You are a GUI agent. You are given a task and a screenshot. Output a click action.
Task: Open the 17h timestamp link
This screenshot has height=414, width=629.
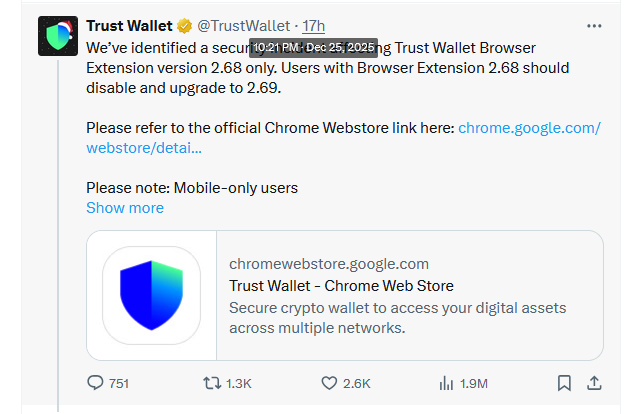[x=314, y=25]
